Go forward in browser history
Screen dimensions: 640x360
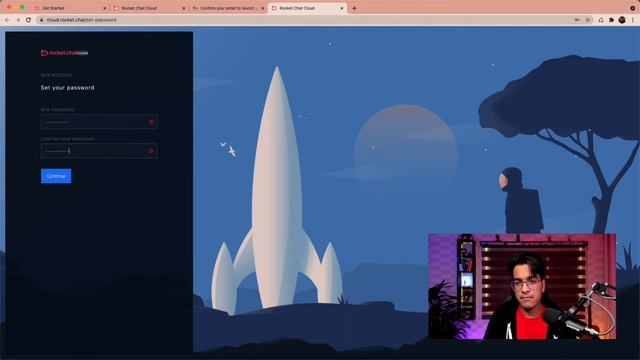18,20
